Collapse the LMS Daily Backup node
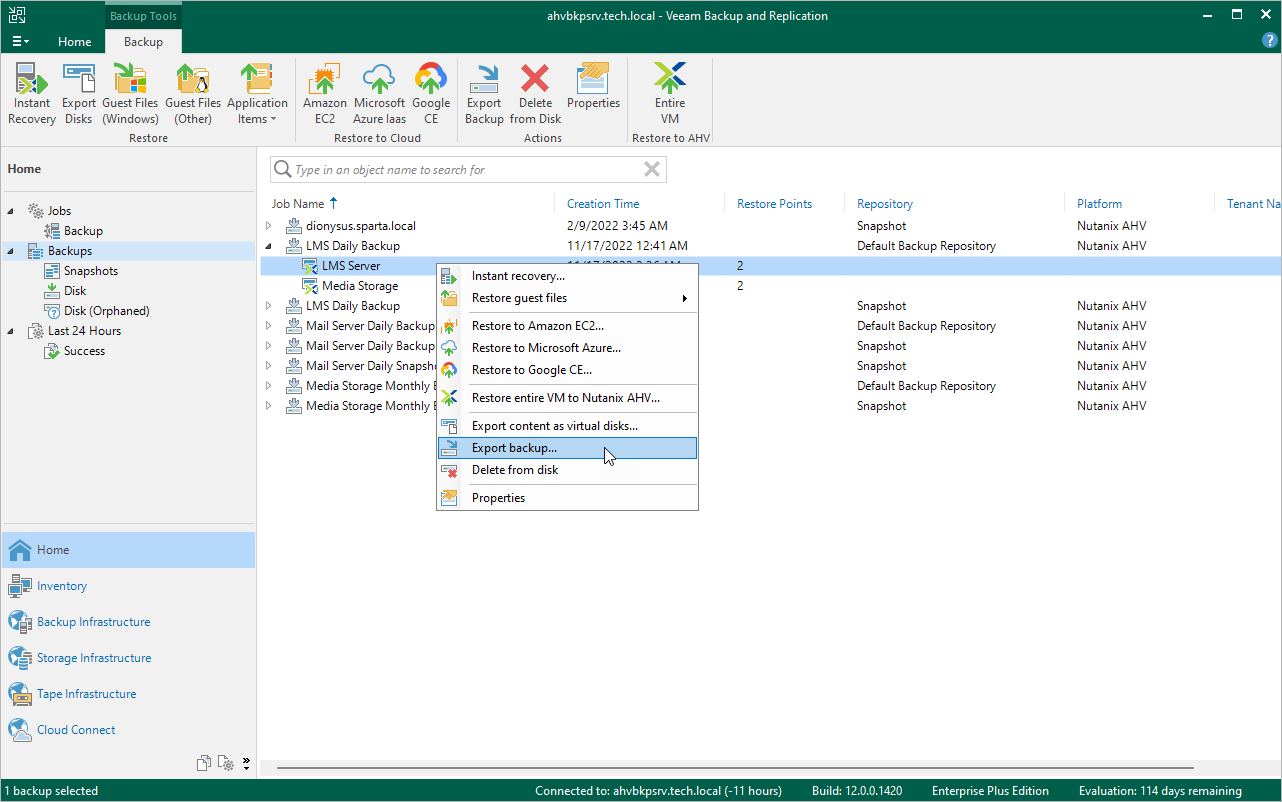Image resolution: width=1282 pixels, height=802 pixels. (x=268, y=246)
